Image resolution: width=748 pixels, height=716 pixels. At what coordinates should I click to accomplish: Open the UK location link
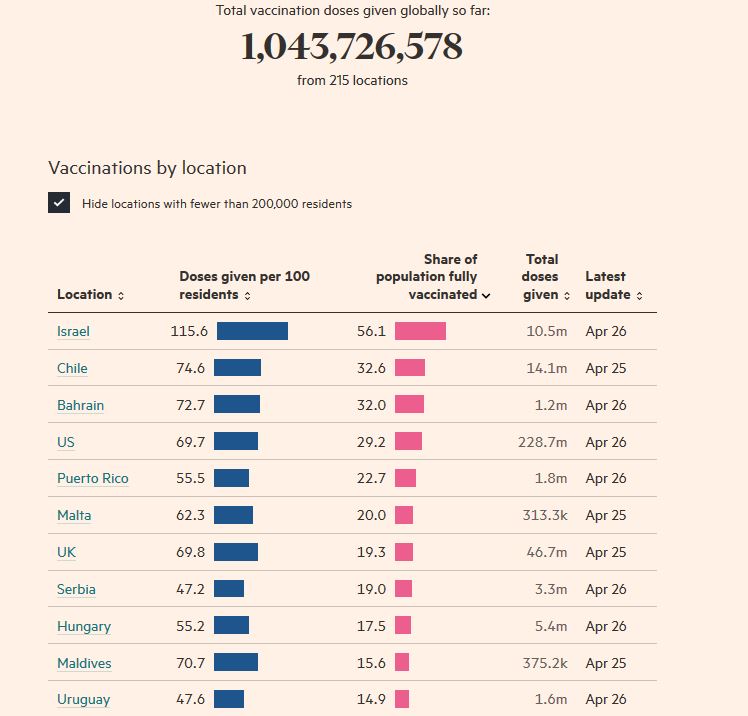[66, 553]
